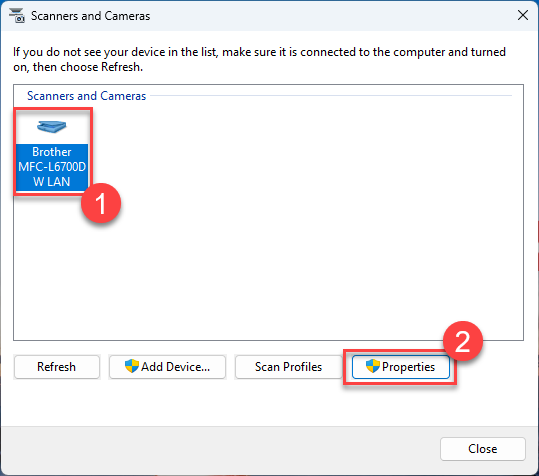
Task: Click the shield icon on Properties button
Action: tap(373, 366)
